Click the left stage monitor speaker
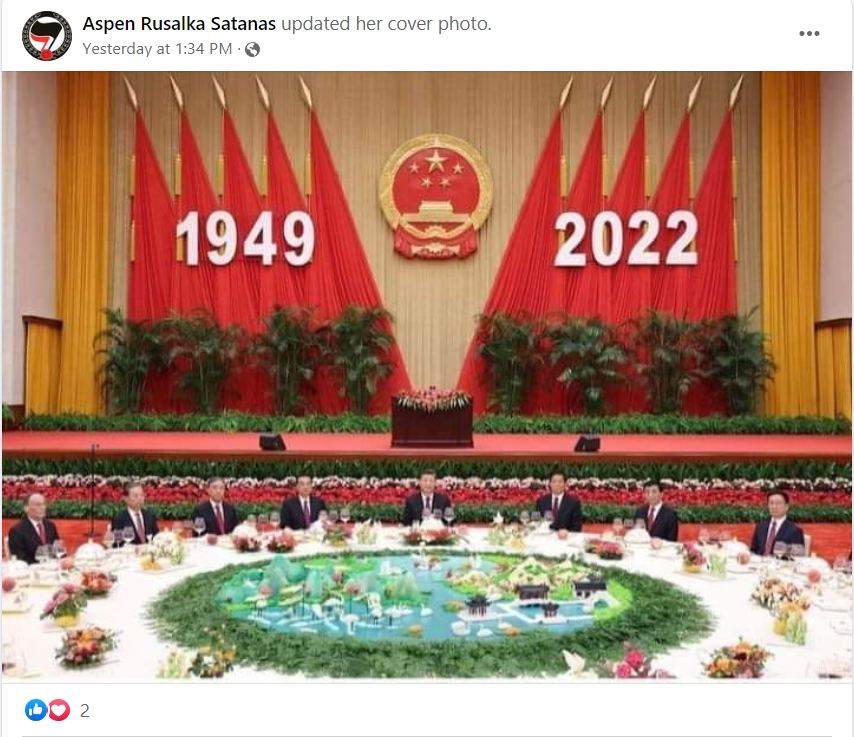The height and width of the screenshot is (737, 854). tap(272, 441)
